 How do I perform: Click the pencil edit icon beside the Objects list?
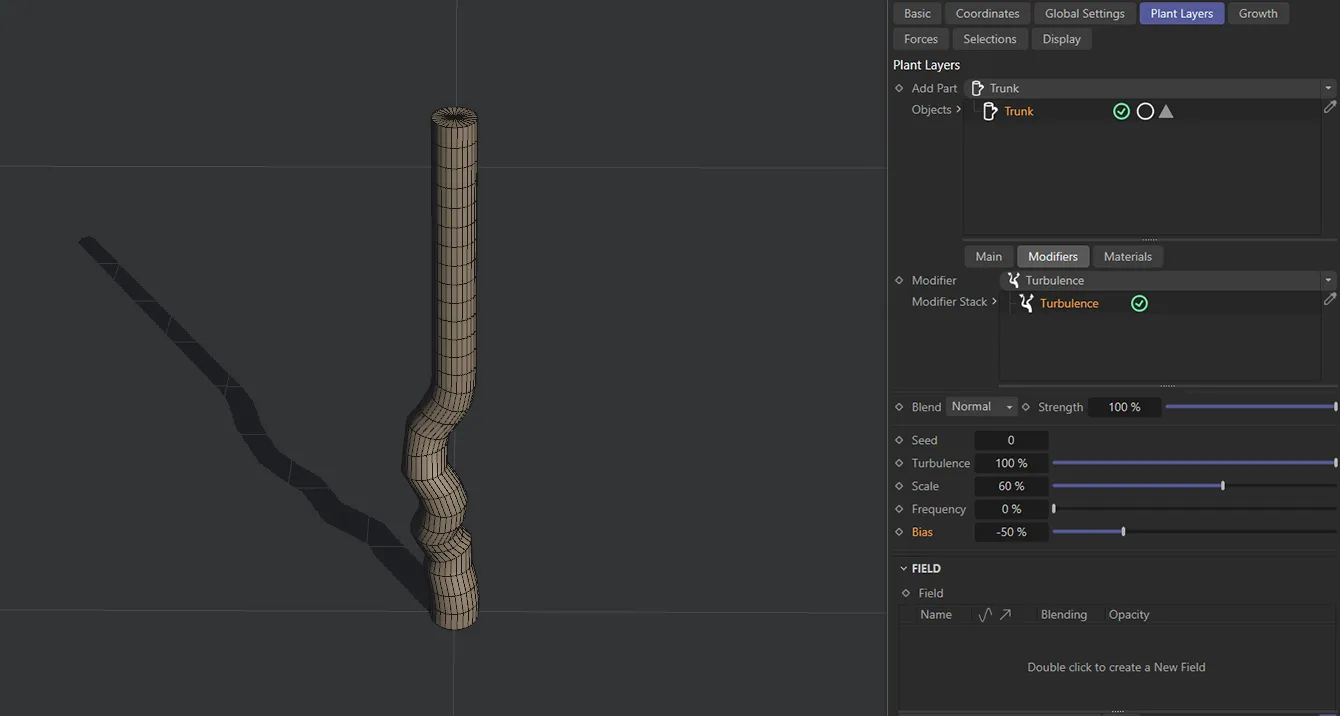(1330, 107)
